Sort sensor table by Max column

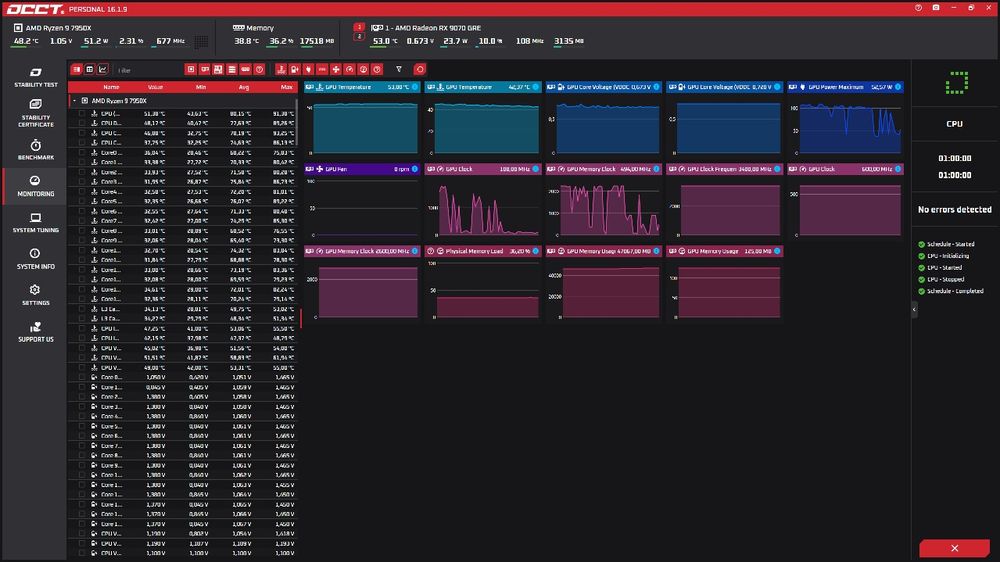pos(286,87)
